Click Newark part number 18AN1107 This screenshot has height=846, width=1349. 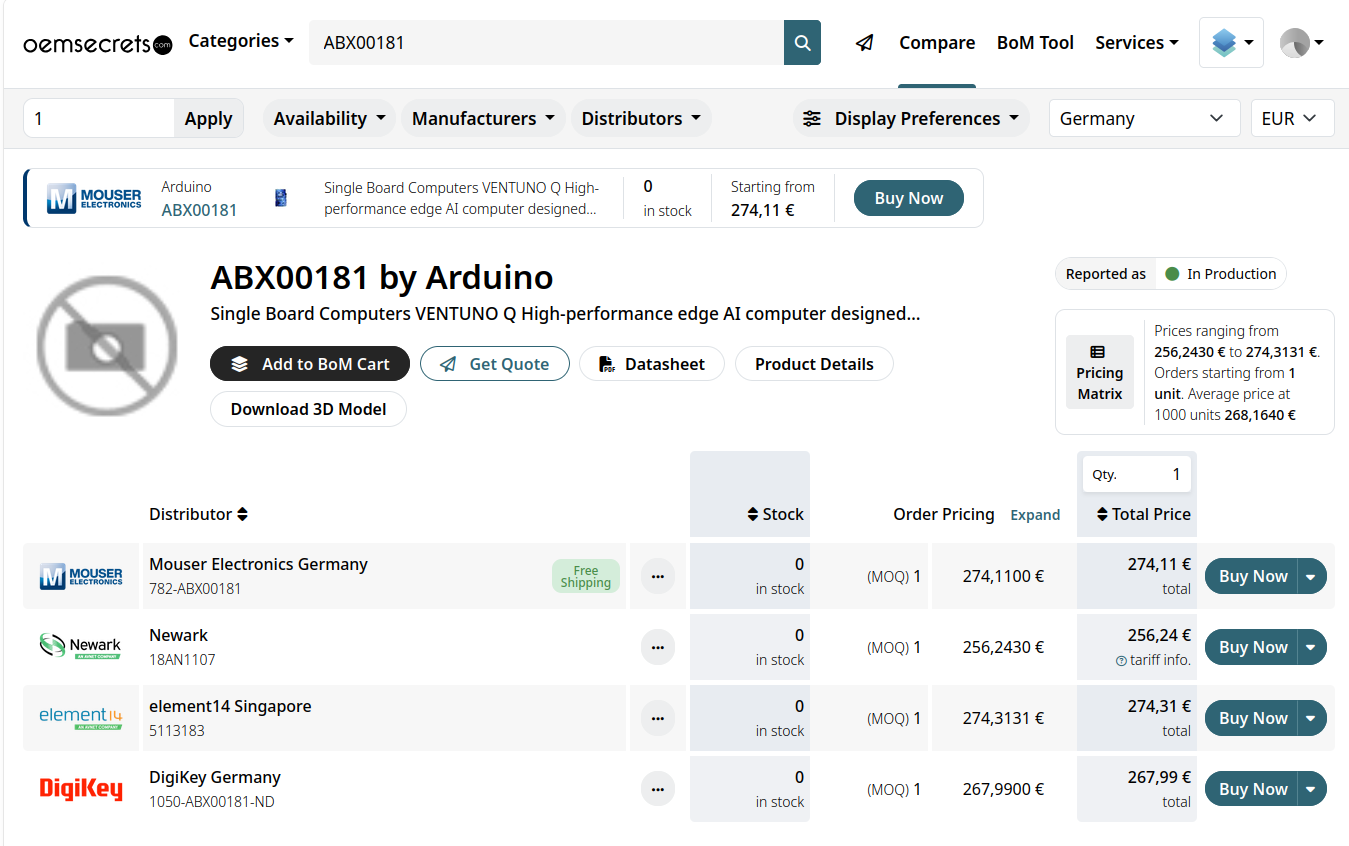pyautogui.click(x=182, y=660)
